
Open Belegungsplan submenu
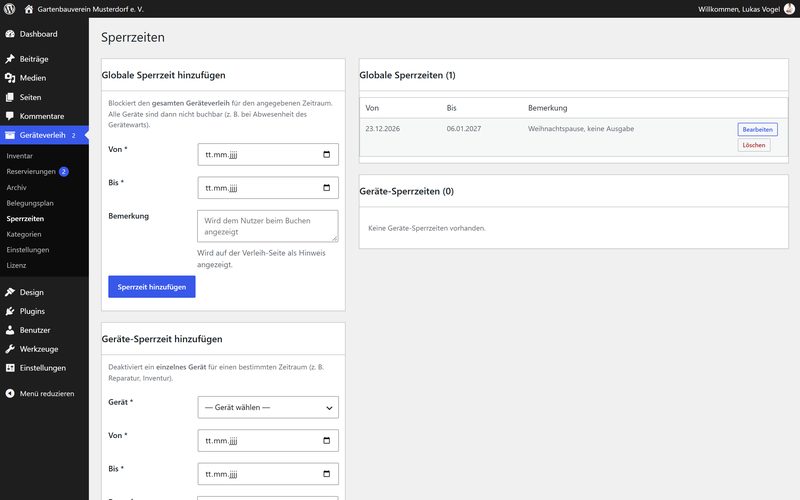(x=30, y=203)
